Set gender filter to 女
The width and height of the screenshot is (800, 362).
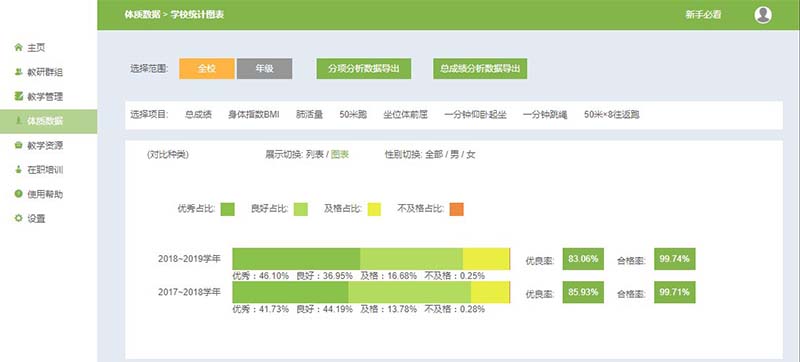pos(471,154)
